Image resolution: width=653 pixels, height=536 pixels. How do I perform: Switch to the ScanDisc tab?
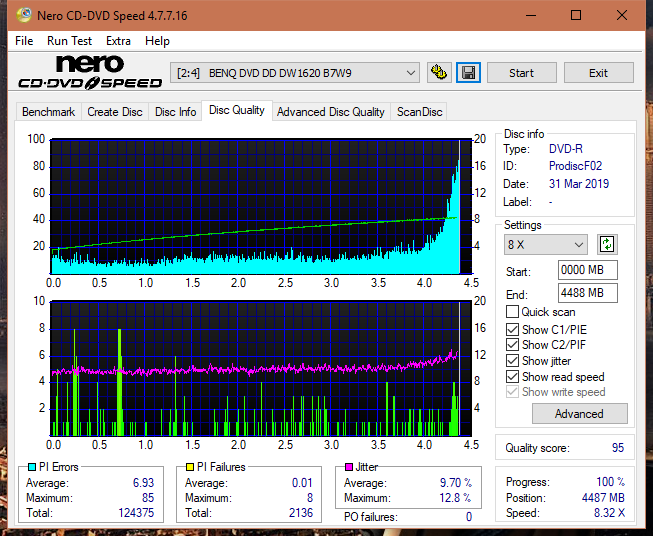419,112
